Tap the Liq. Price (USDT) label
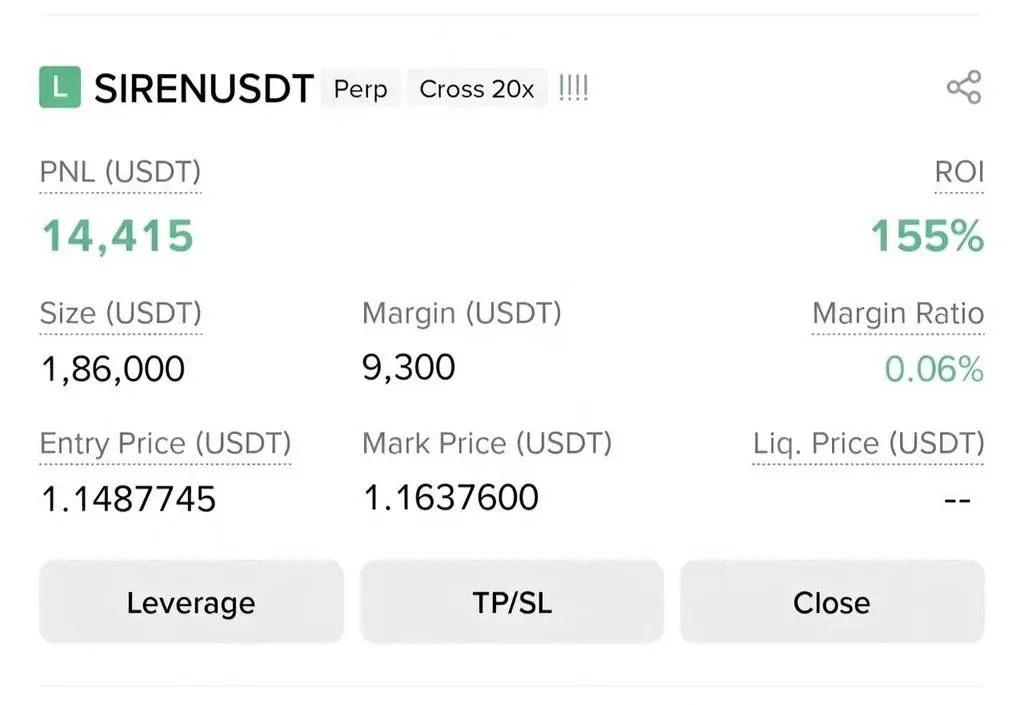This screenshot has width=1024, height=705. (869, 443)
